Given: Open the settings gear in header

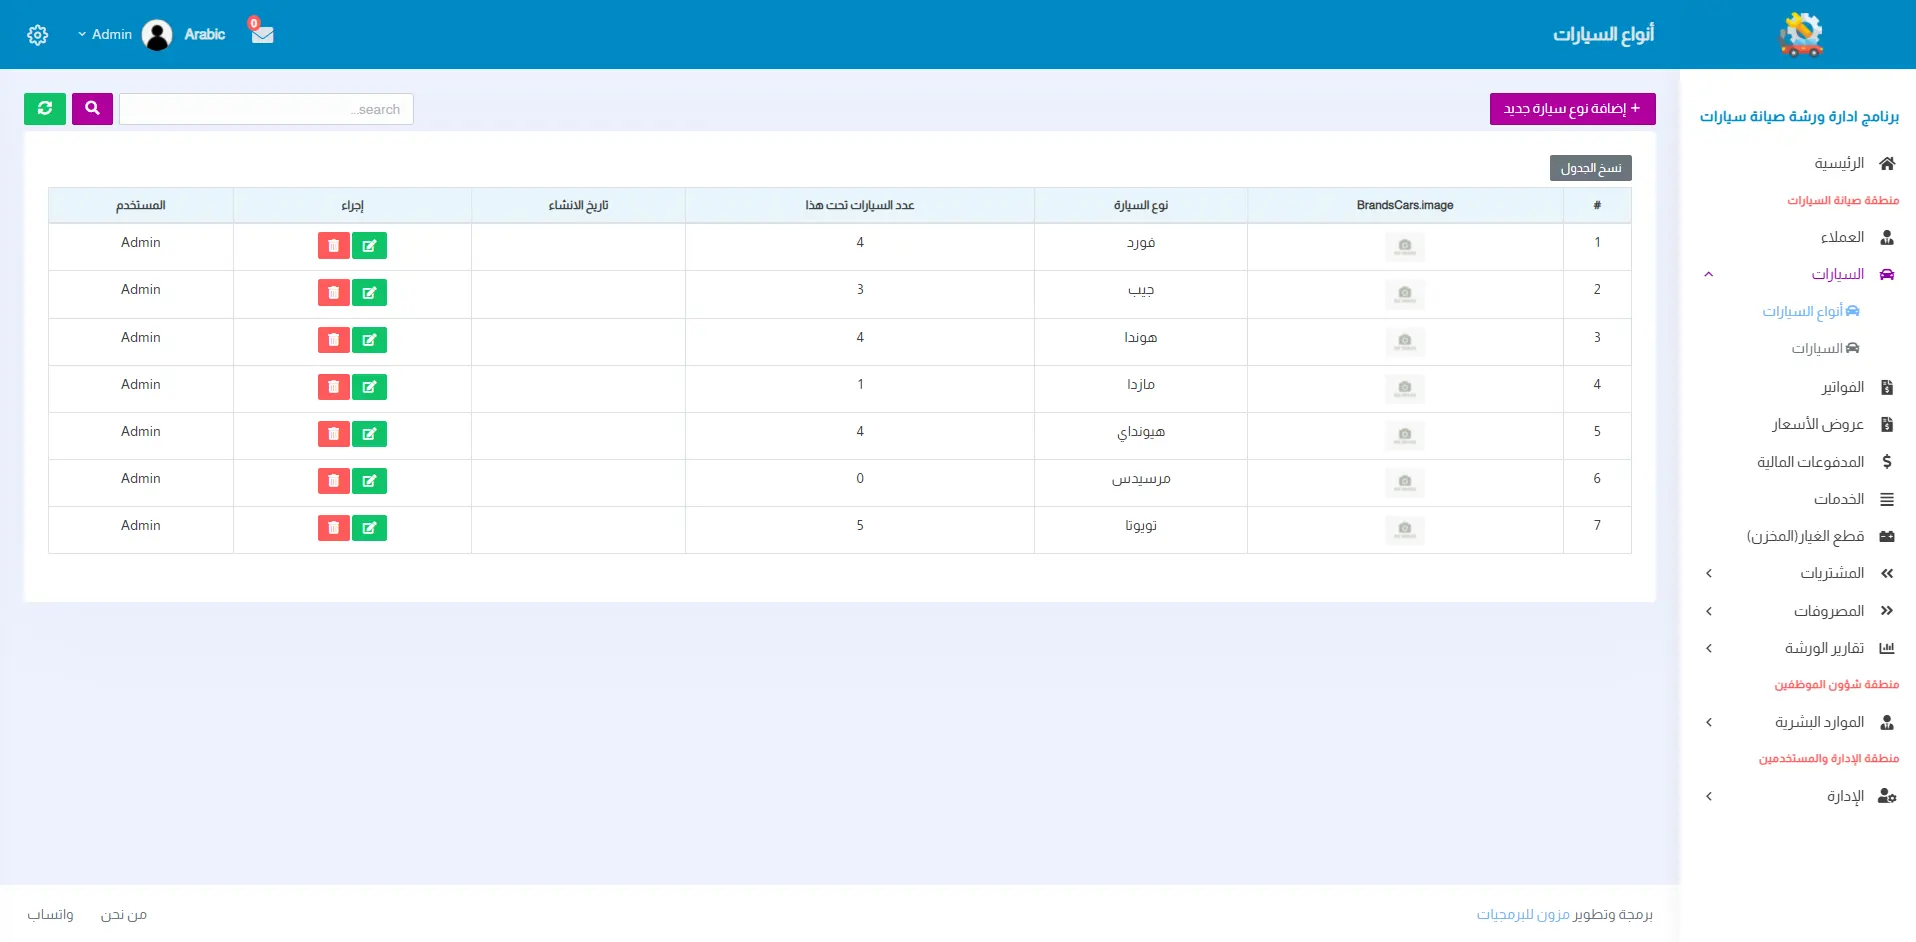Looking at the screenshot, I should click(x=38, y=35).
